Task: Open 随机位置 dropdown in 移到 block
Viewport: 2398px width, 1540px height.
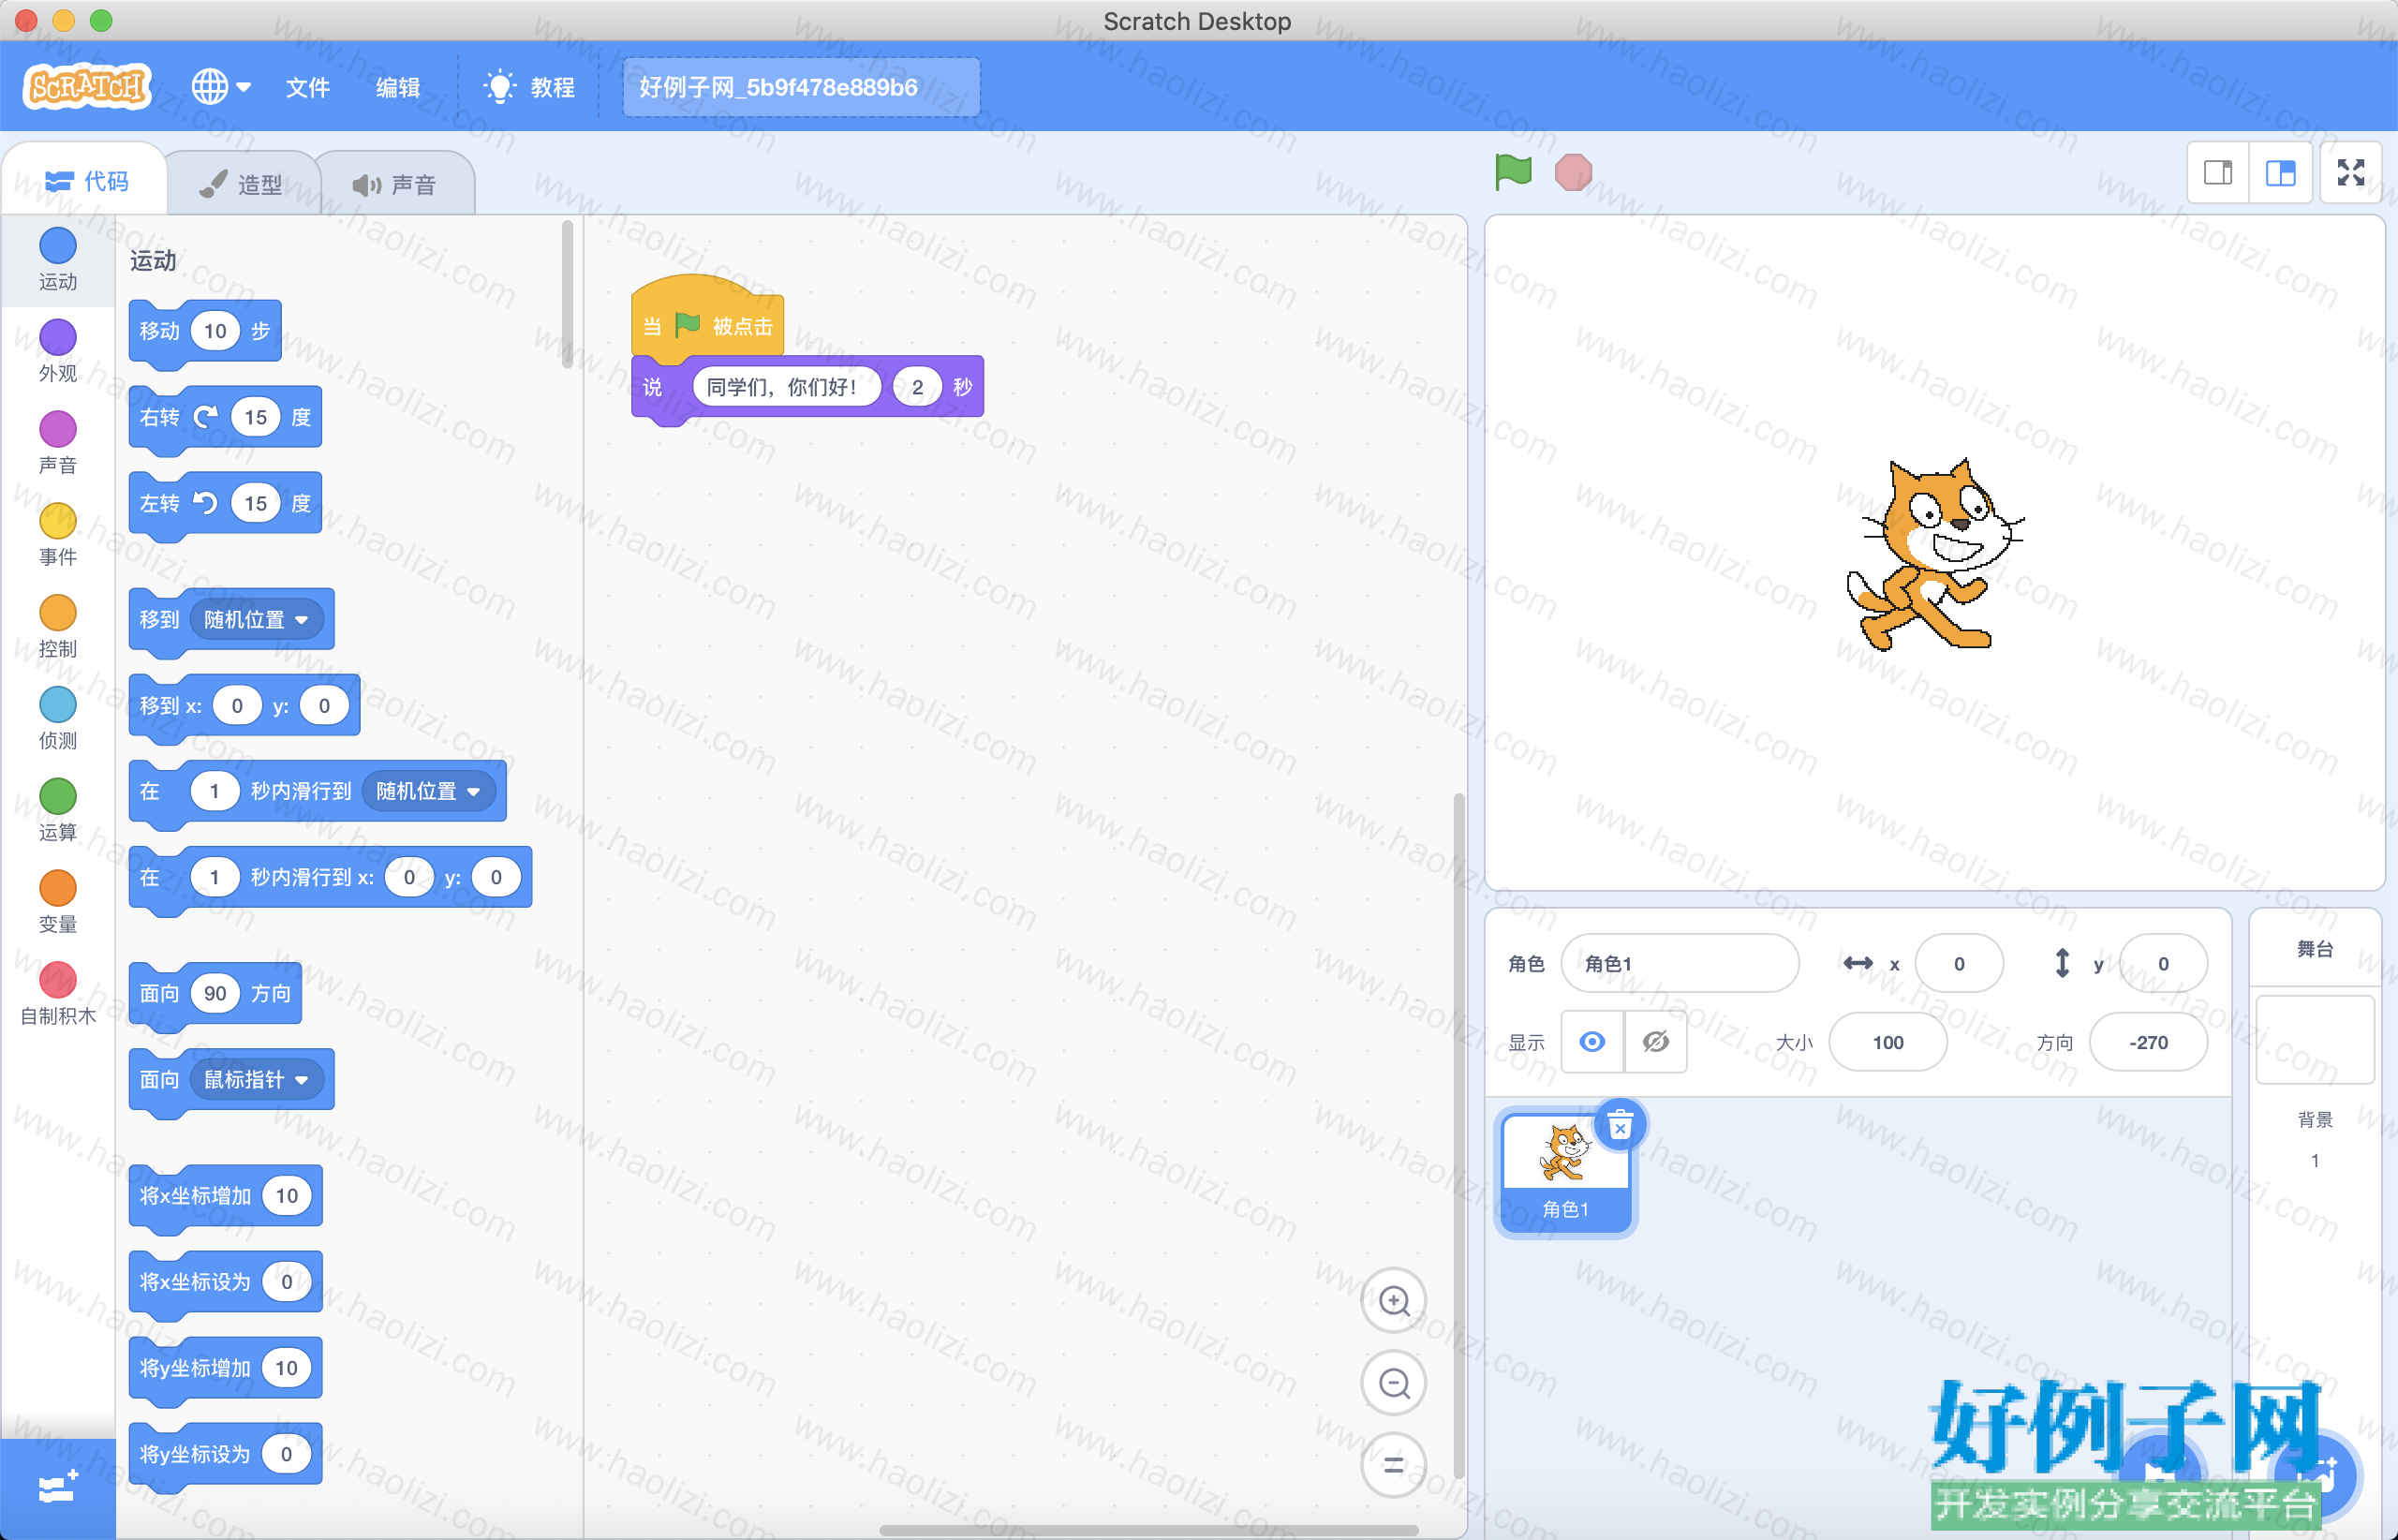Action: 256,619
